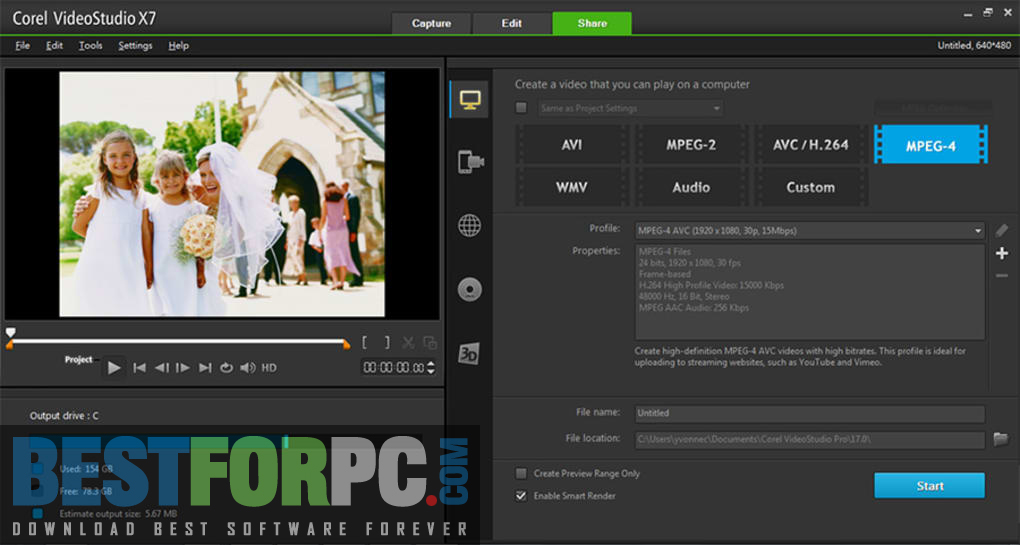Screen dimensions: 1020x545
Task: Remove profile with the minus icon
Action: [x=1002, y=276]
